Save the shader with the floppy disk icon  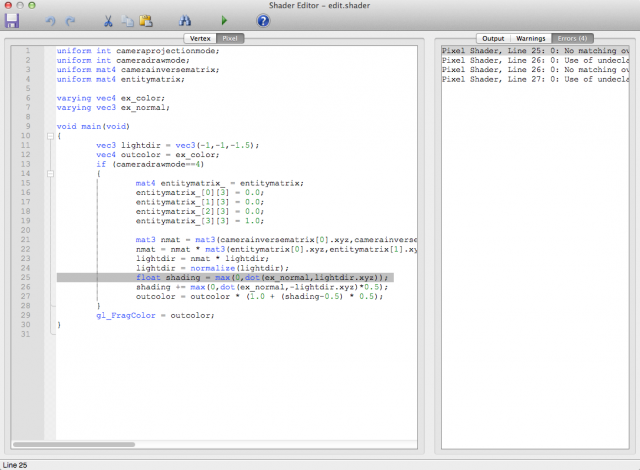coord(12,18)
